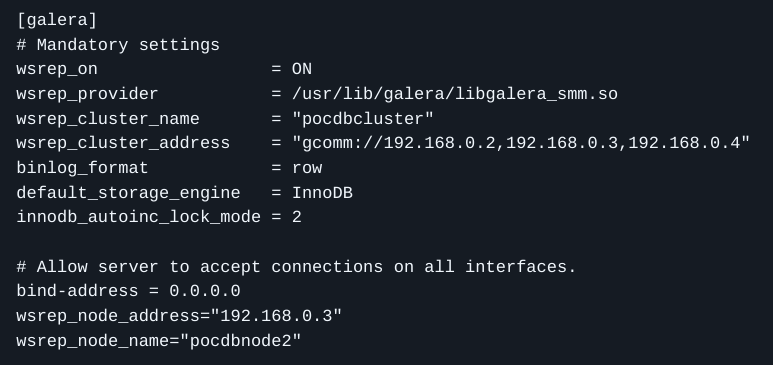Click the innodb_autoinc_lock_mode key
This screenshot has height=365, width=773.
point(139,218)
